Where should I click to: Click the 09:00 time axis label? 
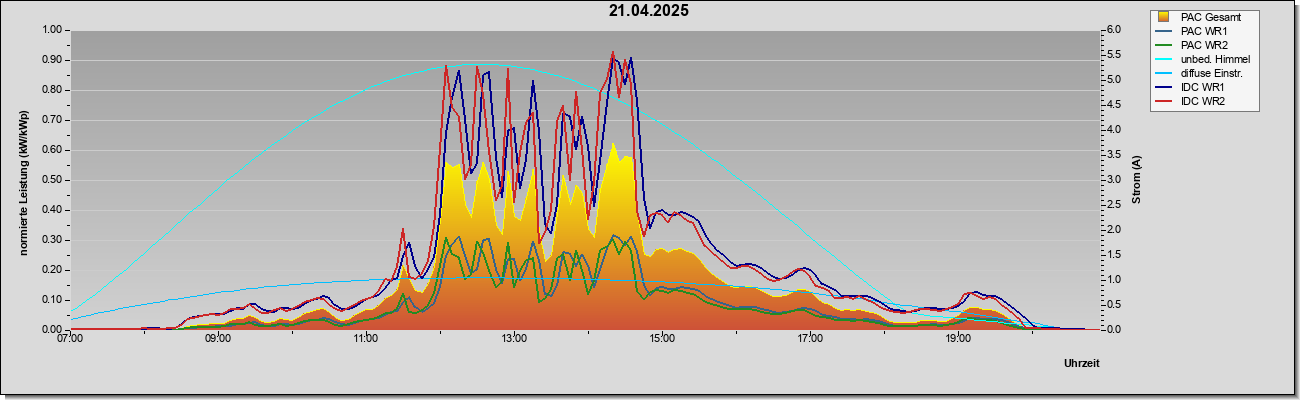pos(218,339)
